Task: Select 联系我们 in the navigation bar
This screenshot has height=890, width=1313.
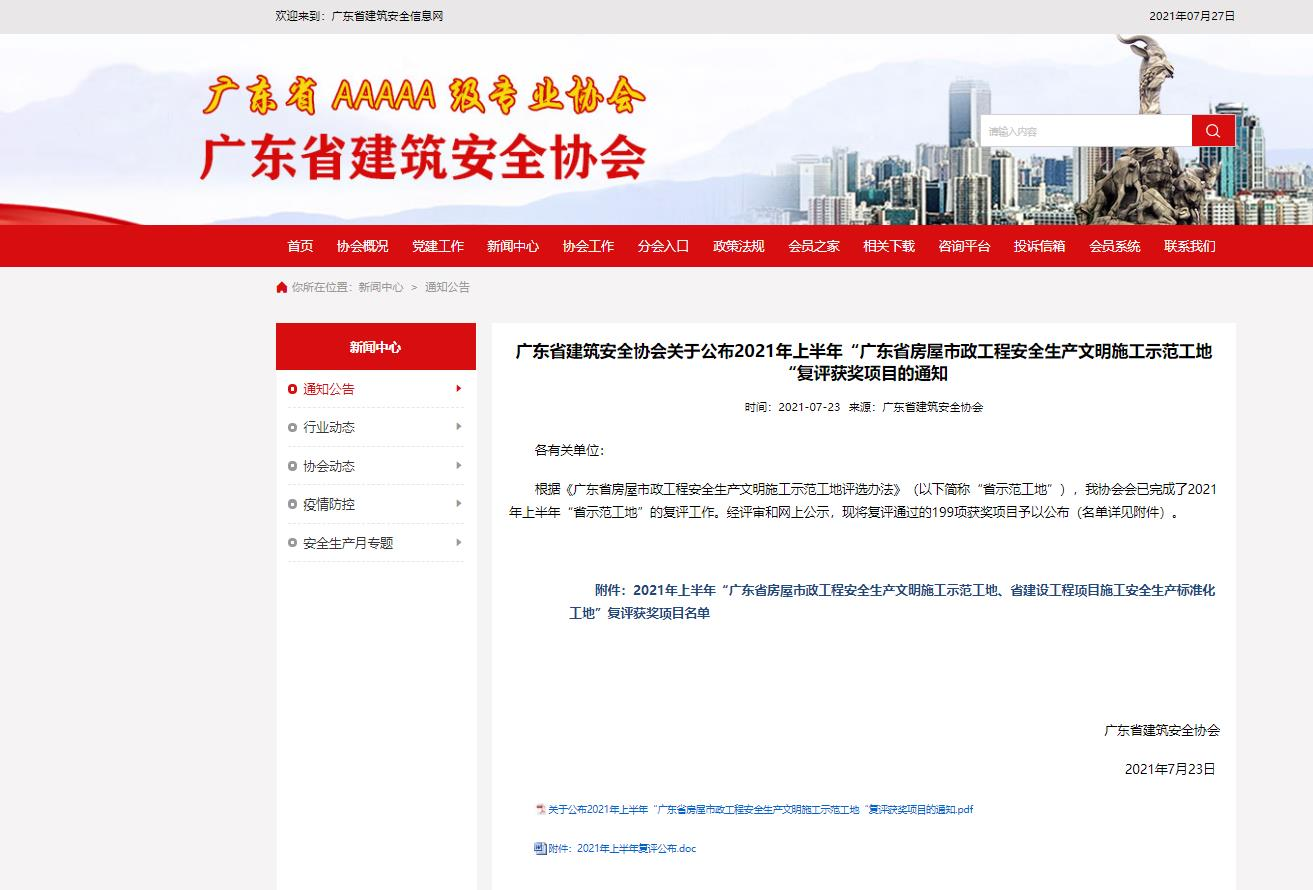Action: (x=1189, y=246)
